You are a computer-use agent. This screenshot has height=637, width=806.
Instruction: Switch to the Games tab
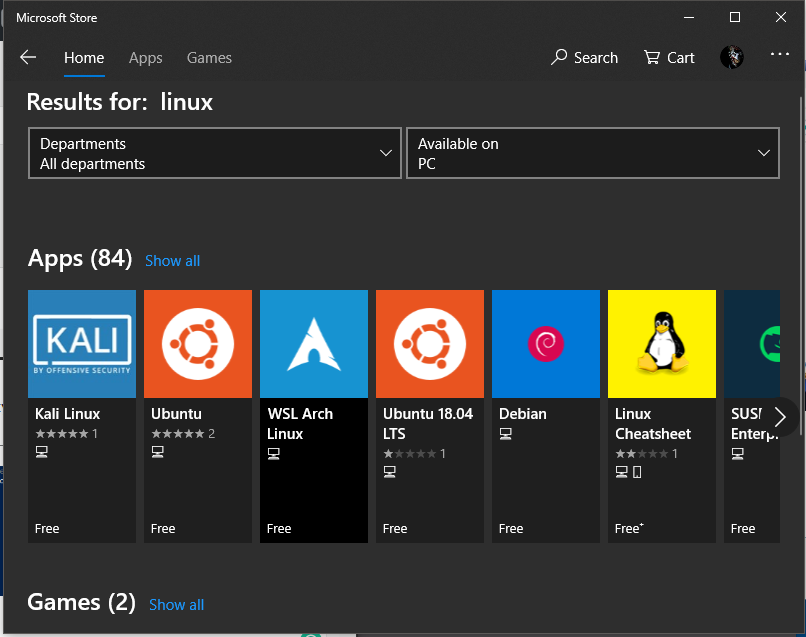[x=209, y=58]
